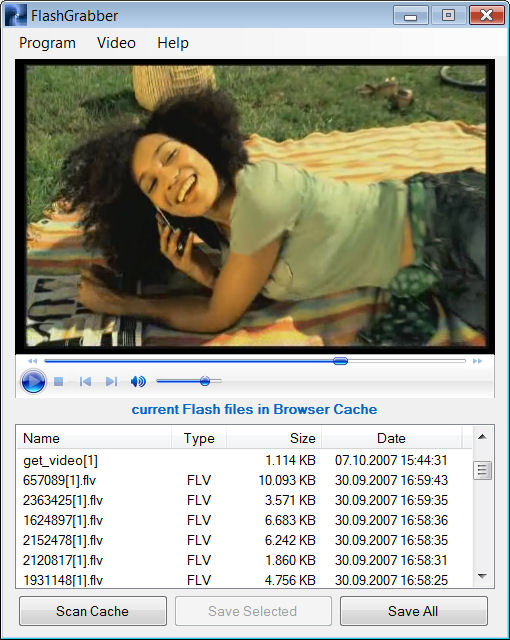510x640 pixels.
Task: Sort files by Date column header
Action: 392,438
